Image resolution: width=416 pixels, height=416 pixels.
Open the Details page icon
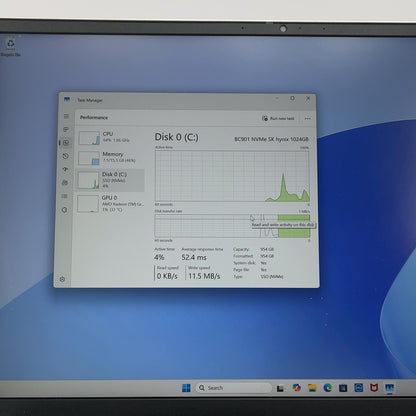(65, 196)
